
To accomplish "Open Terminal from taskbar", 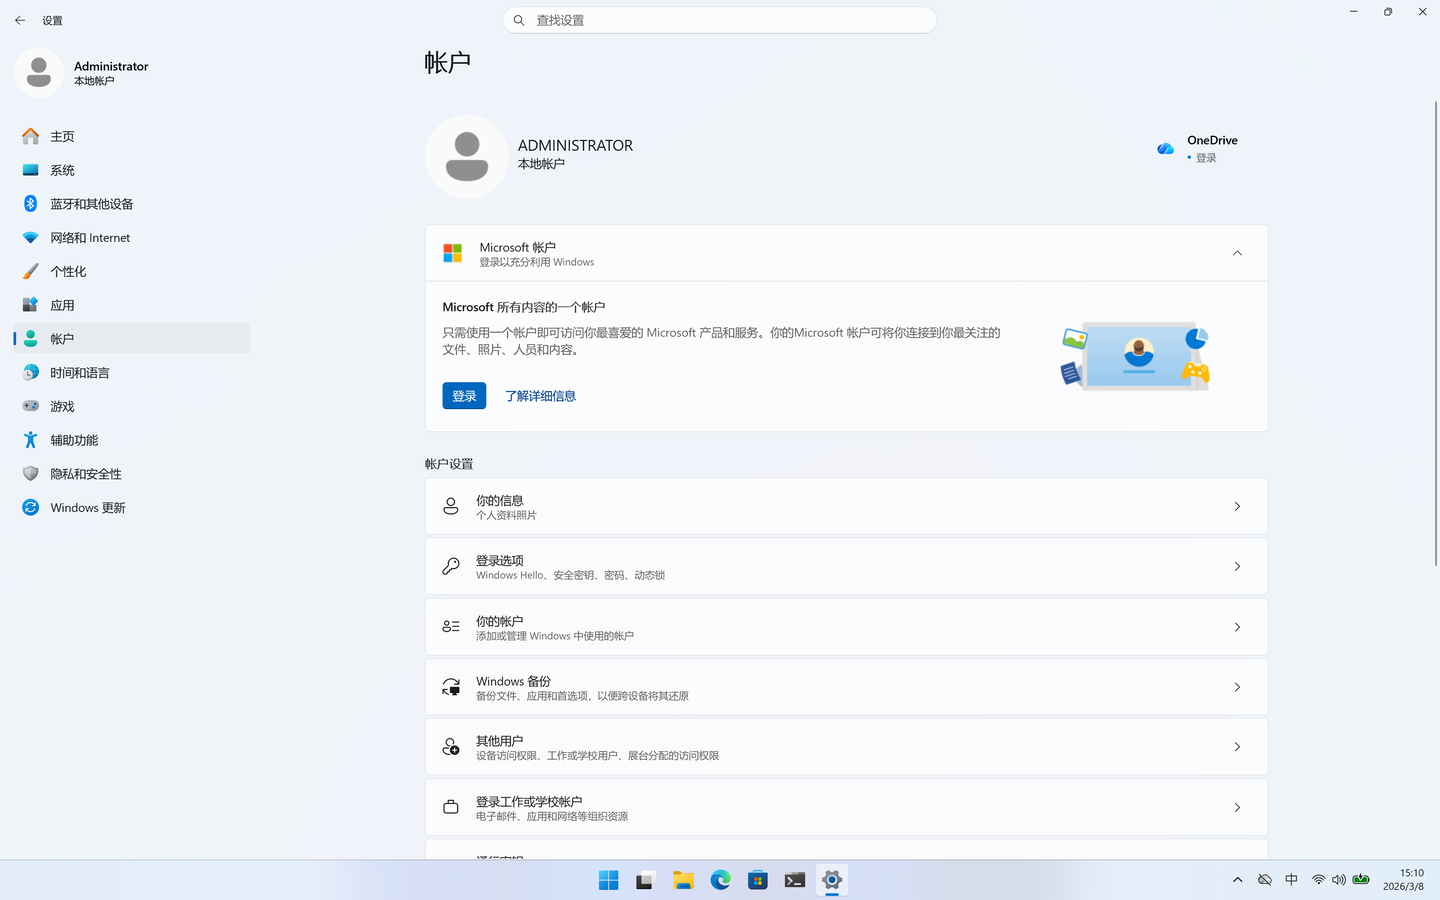I will click(795, 880).
